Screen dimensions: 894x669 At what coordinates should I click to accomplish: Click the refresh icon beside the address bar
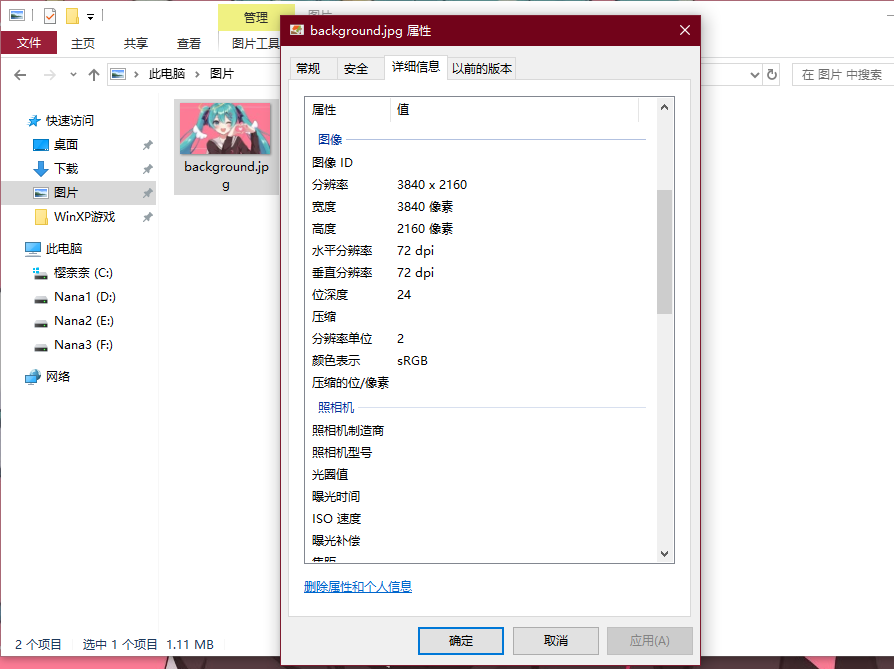(x=770, y=74)
